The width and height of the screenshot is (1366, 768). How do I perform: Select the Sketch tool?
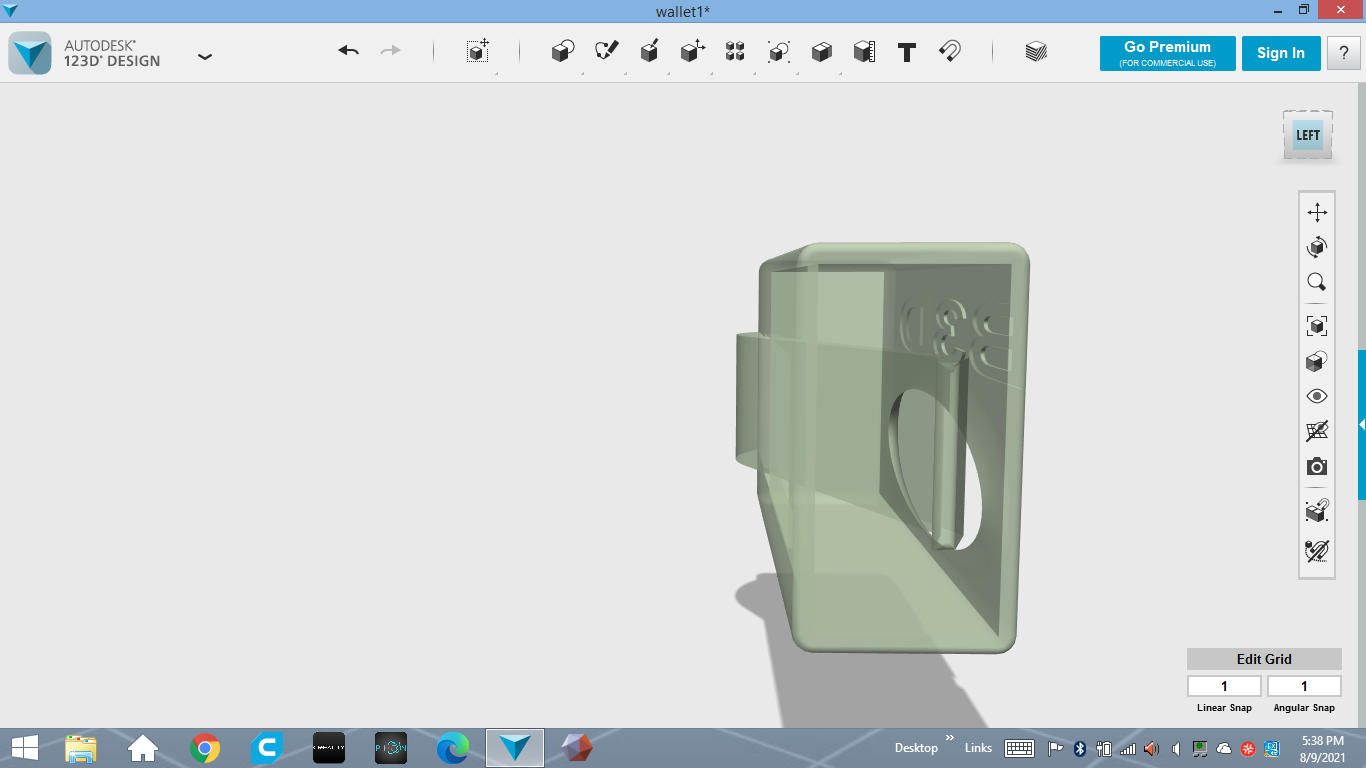coord(606,52)
